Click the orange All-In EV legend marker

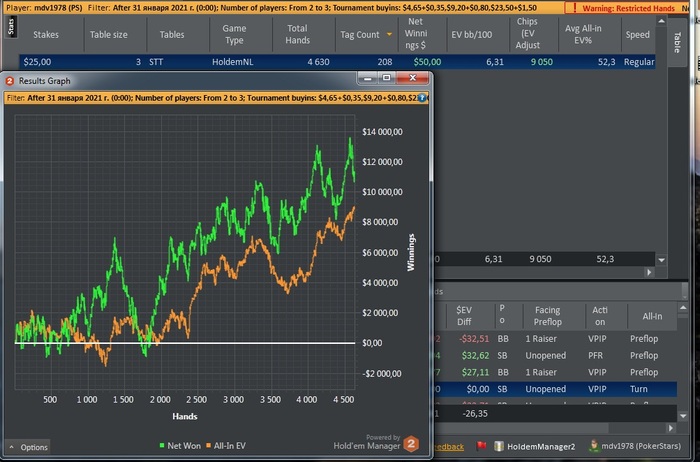point(208,445)
